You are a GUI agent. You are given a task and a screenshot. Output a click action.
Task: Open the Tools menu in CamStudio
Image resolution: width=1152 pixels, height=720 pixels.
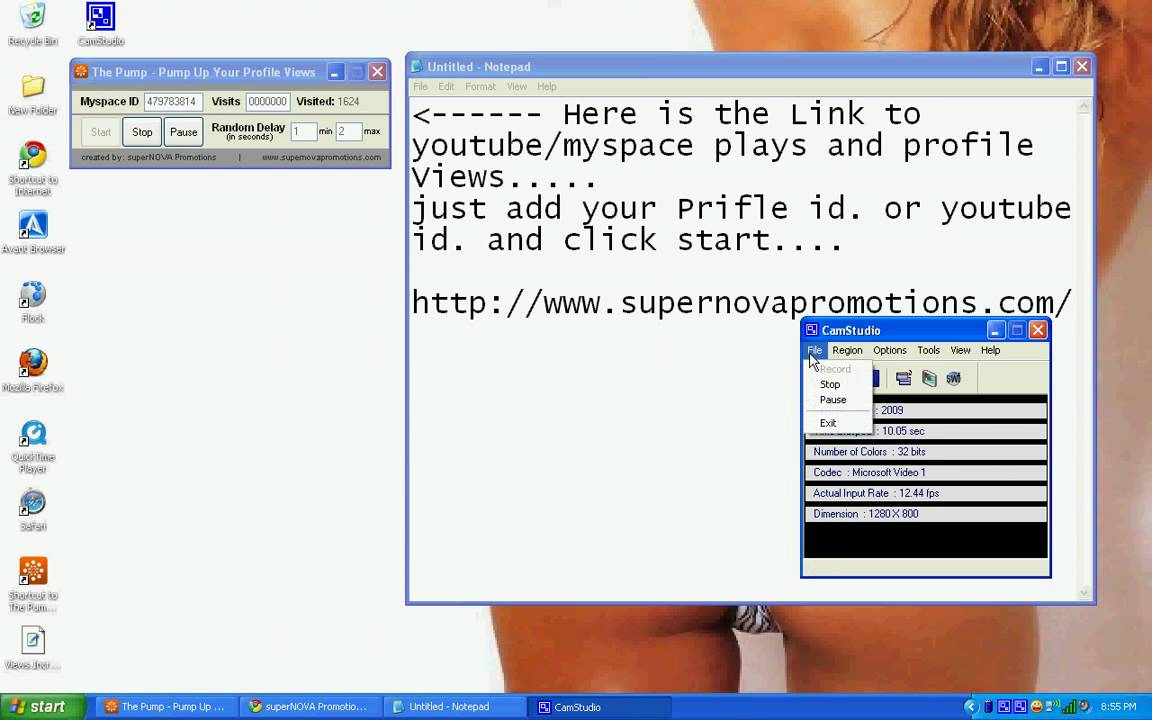[929, 350]
